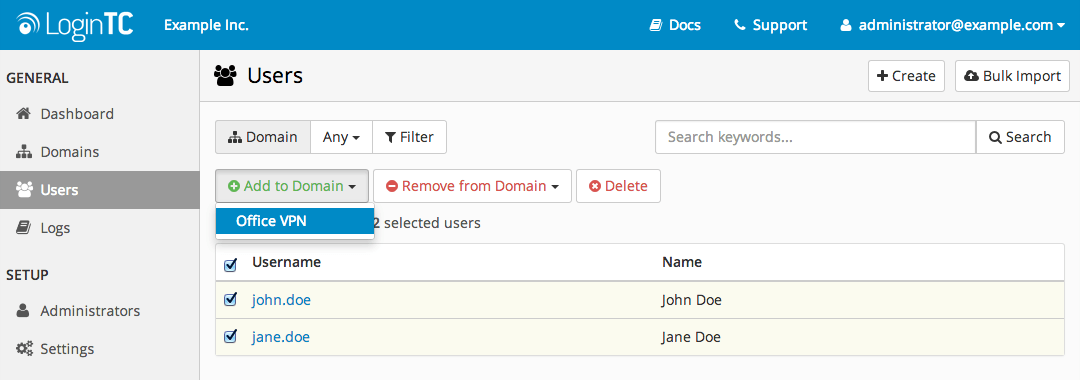
Task: Click the Example Inc. organization name
Action: coord(206,25)
